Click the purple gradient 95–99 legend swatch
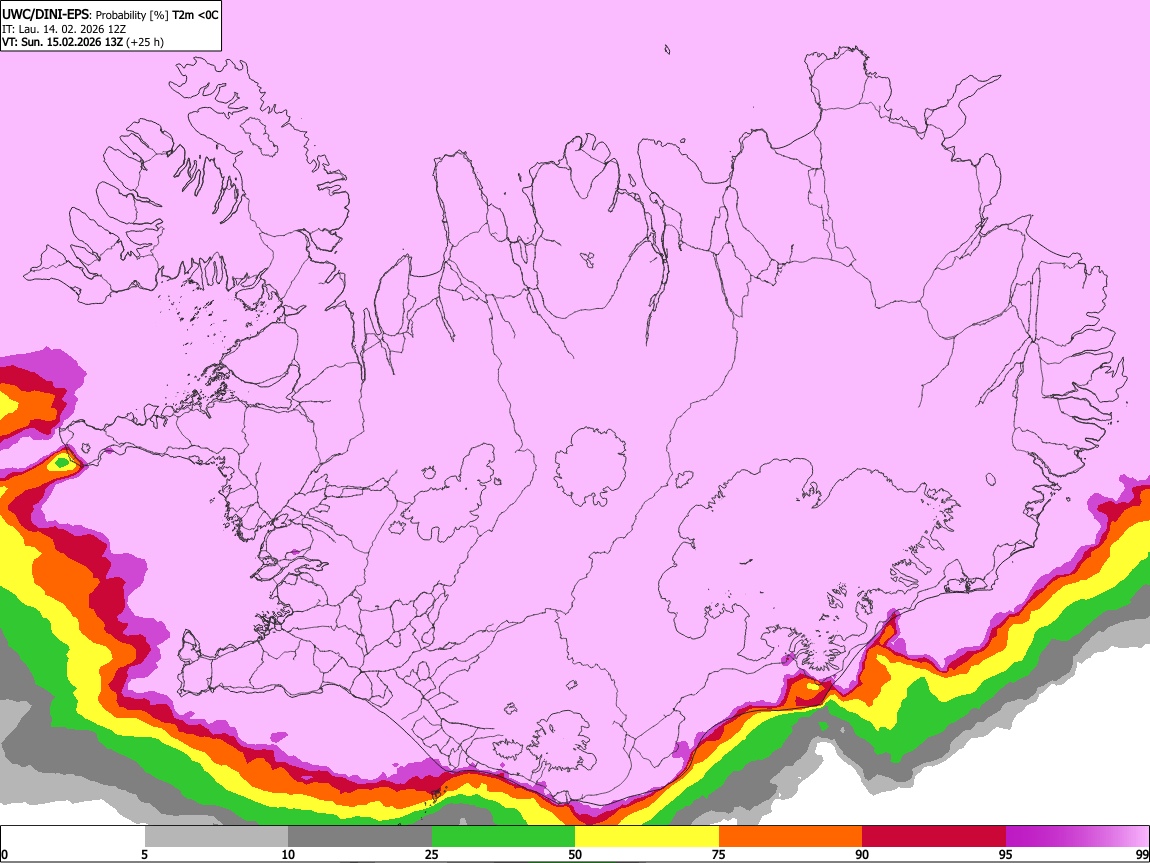Screen dimensions: 1150x863 (x=1077, y=836)
